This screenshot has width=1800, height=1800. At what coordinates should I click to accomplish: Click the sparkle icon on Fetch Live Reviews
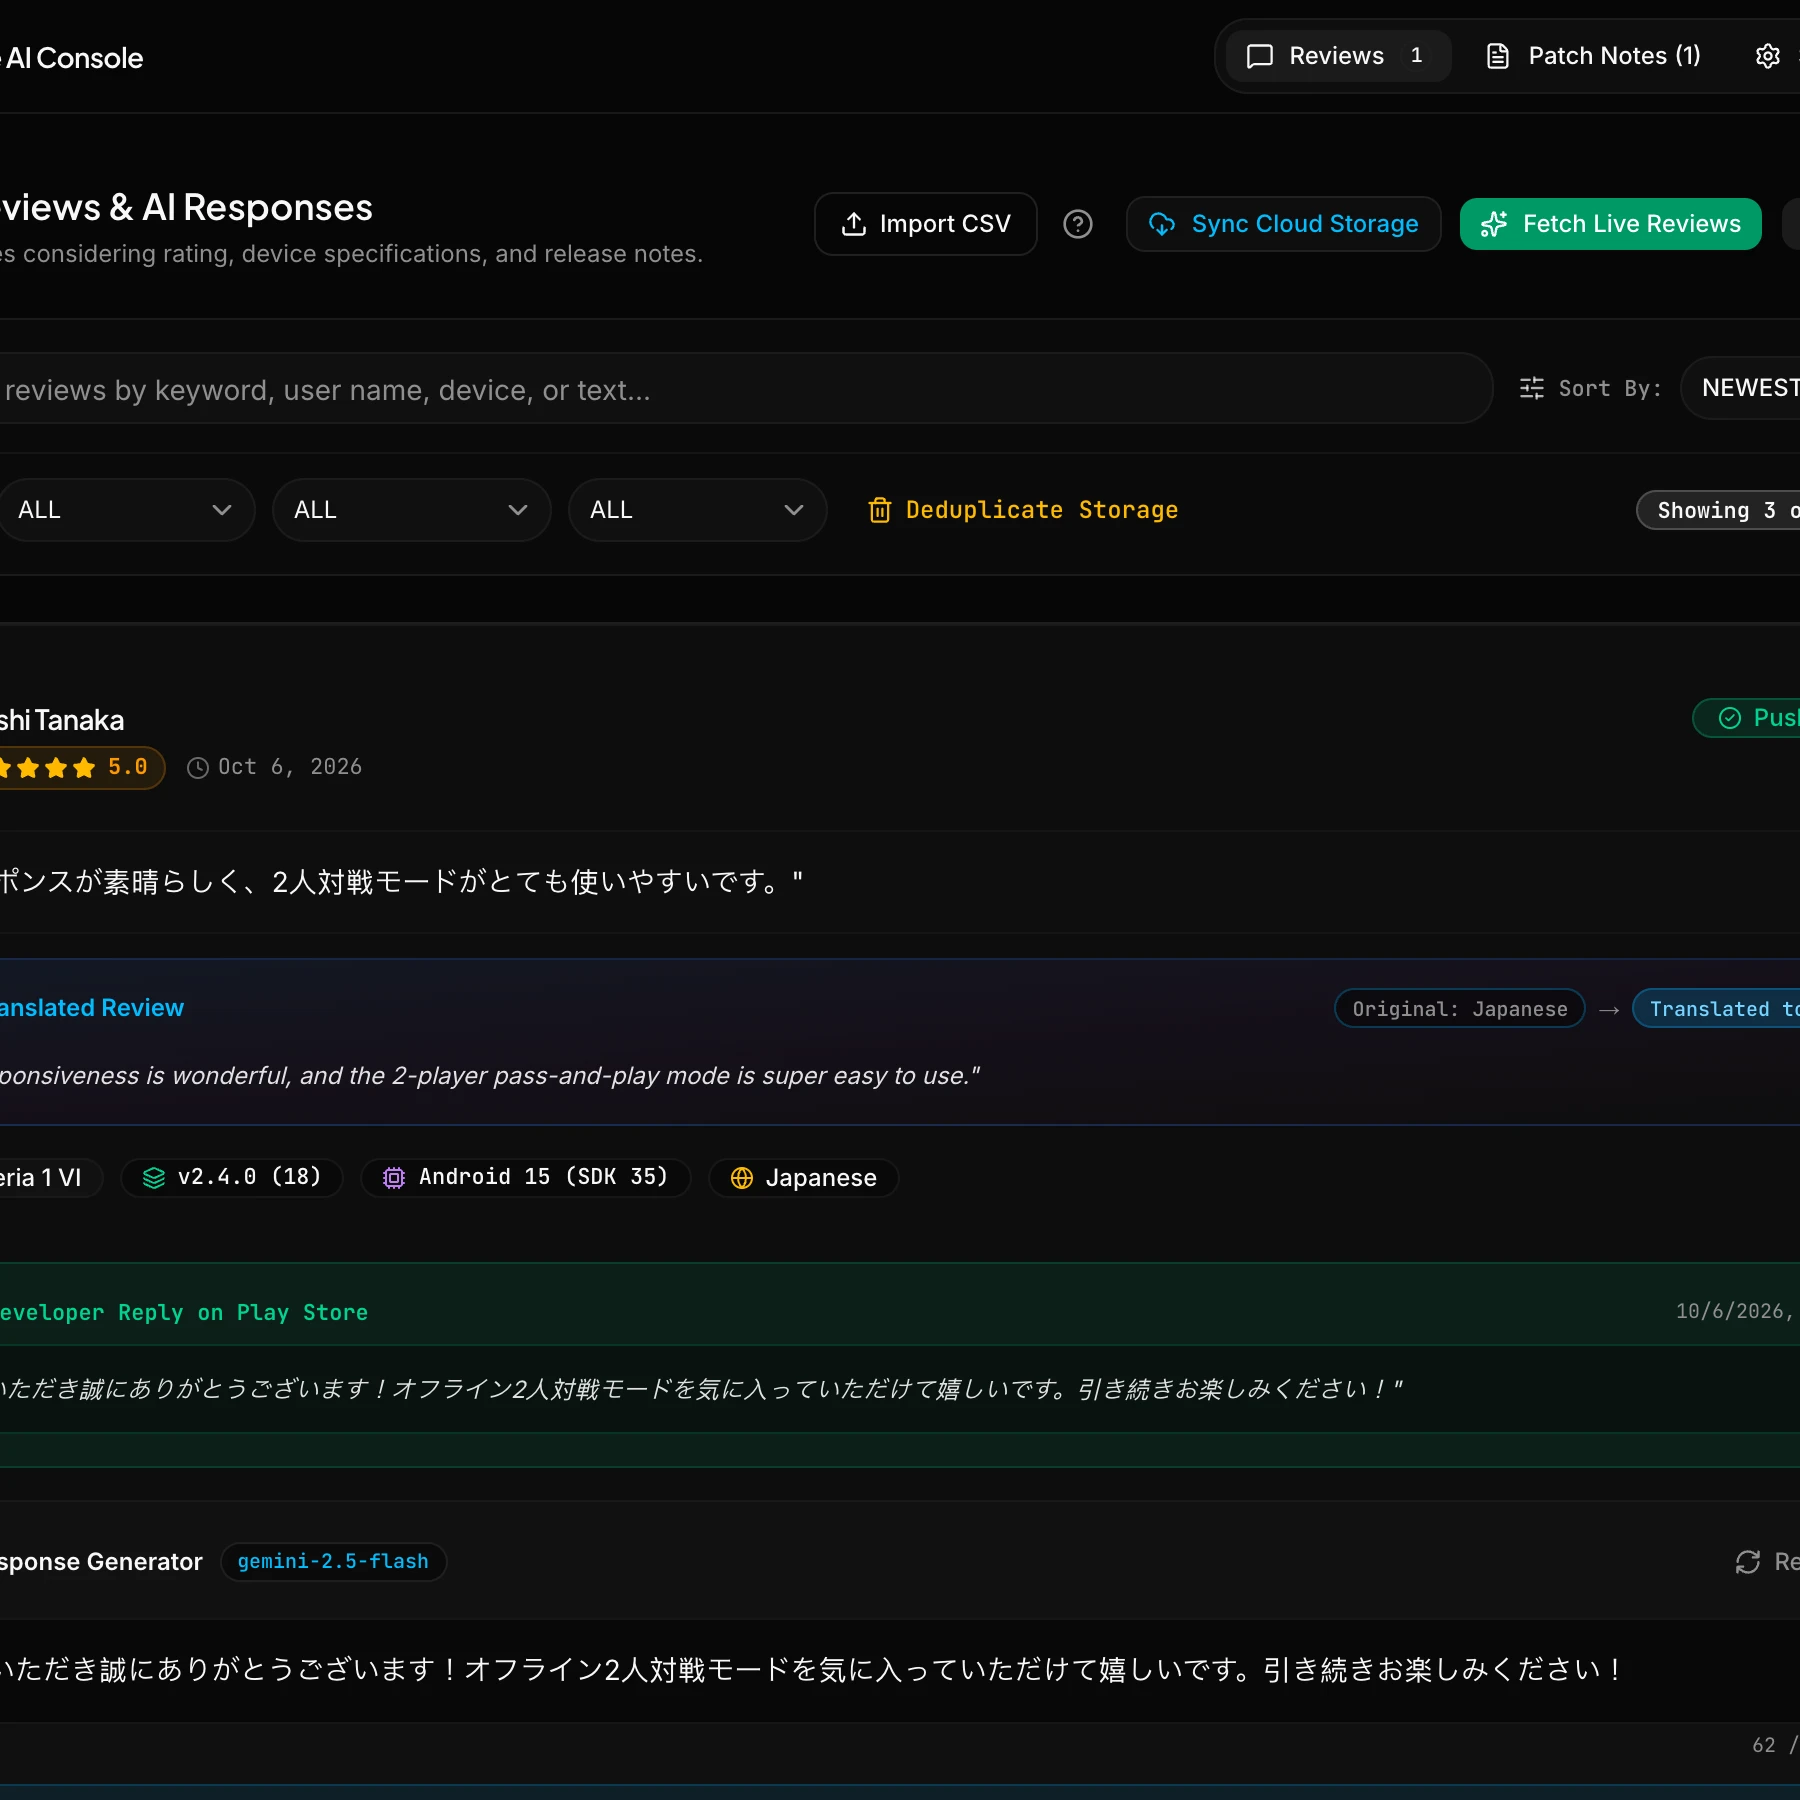pos(1493,224)
